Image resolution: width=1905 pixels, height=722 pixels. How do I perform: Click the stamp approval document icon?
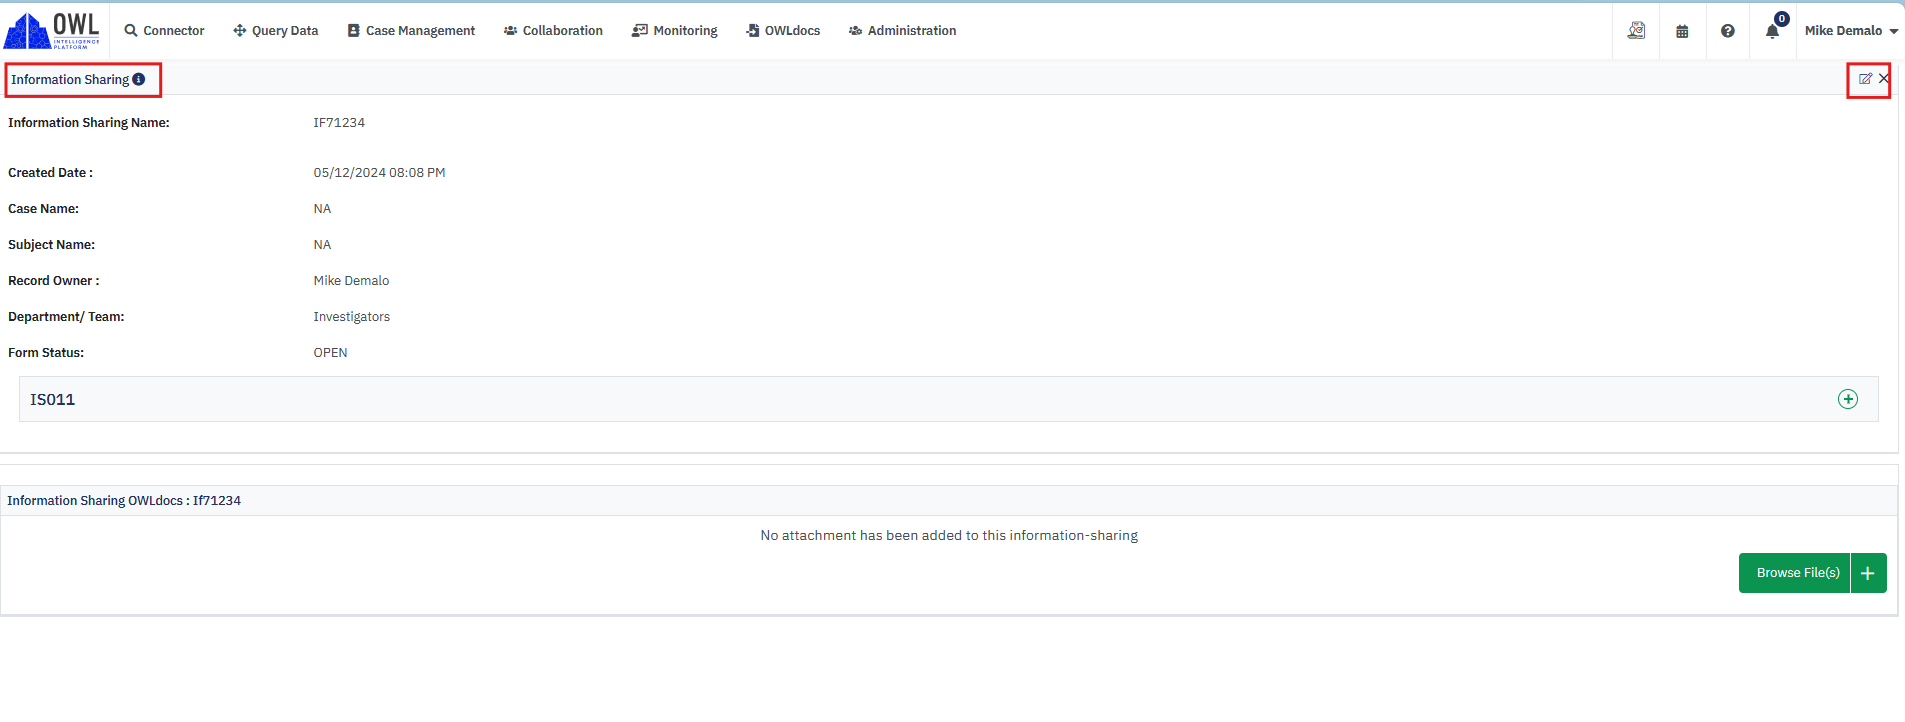click(1636, 31)
